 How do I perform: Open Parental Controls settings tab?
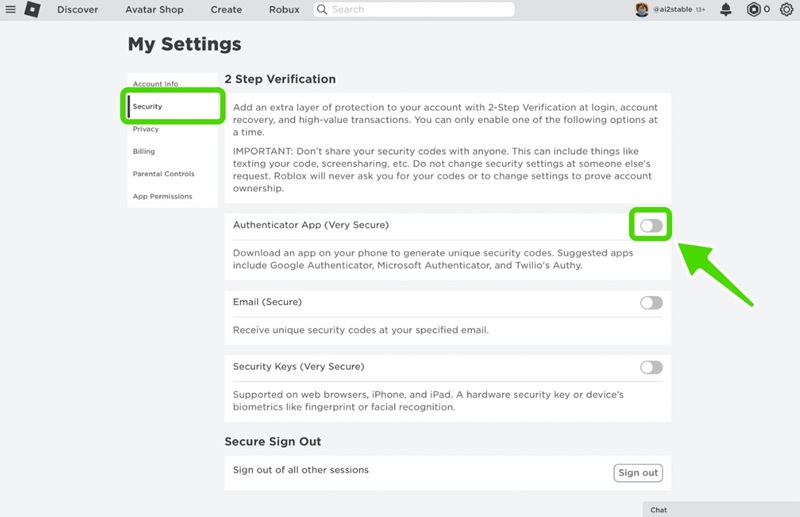pyautogui.click(x=163, y=174)
